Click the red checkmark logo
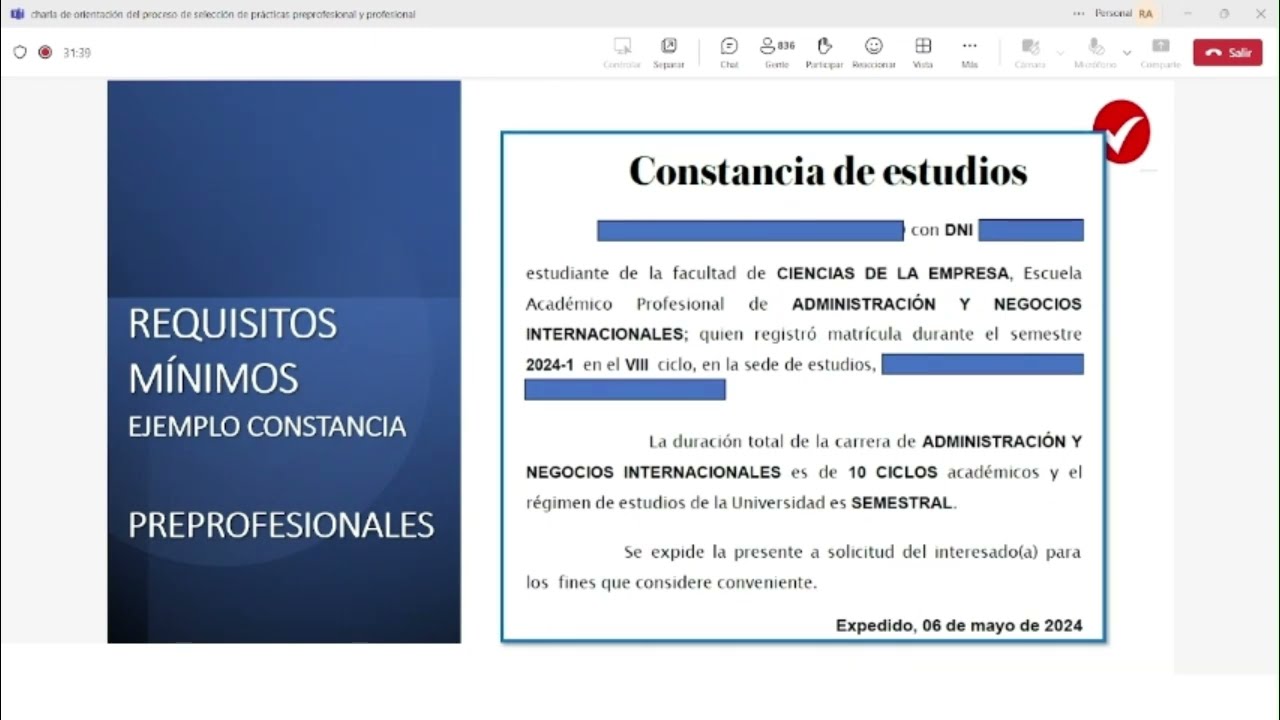The height and width of the screenshot is (720, 1280). coord(1121,131)
